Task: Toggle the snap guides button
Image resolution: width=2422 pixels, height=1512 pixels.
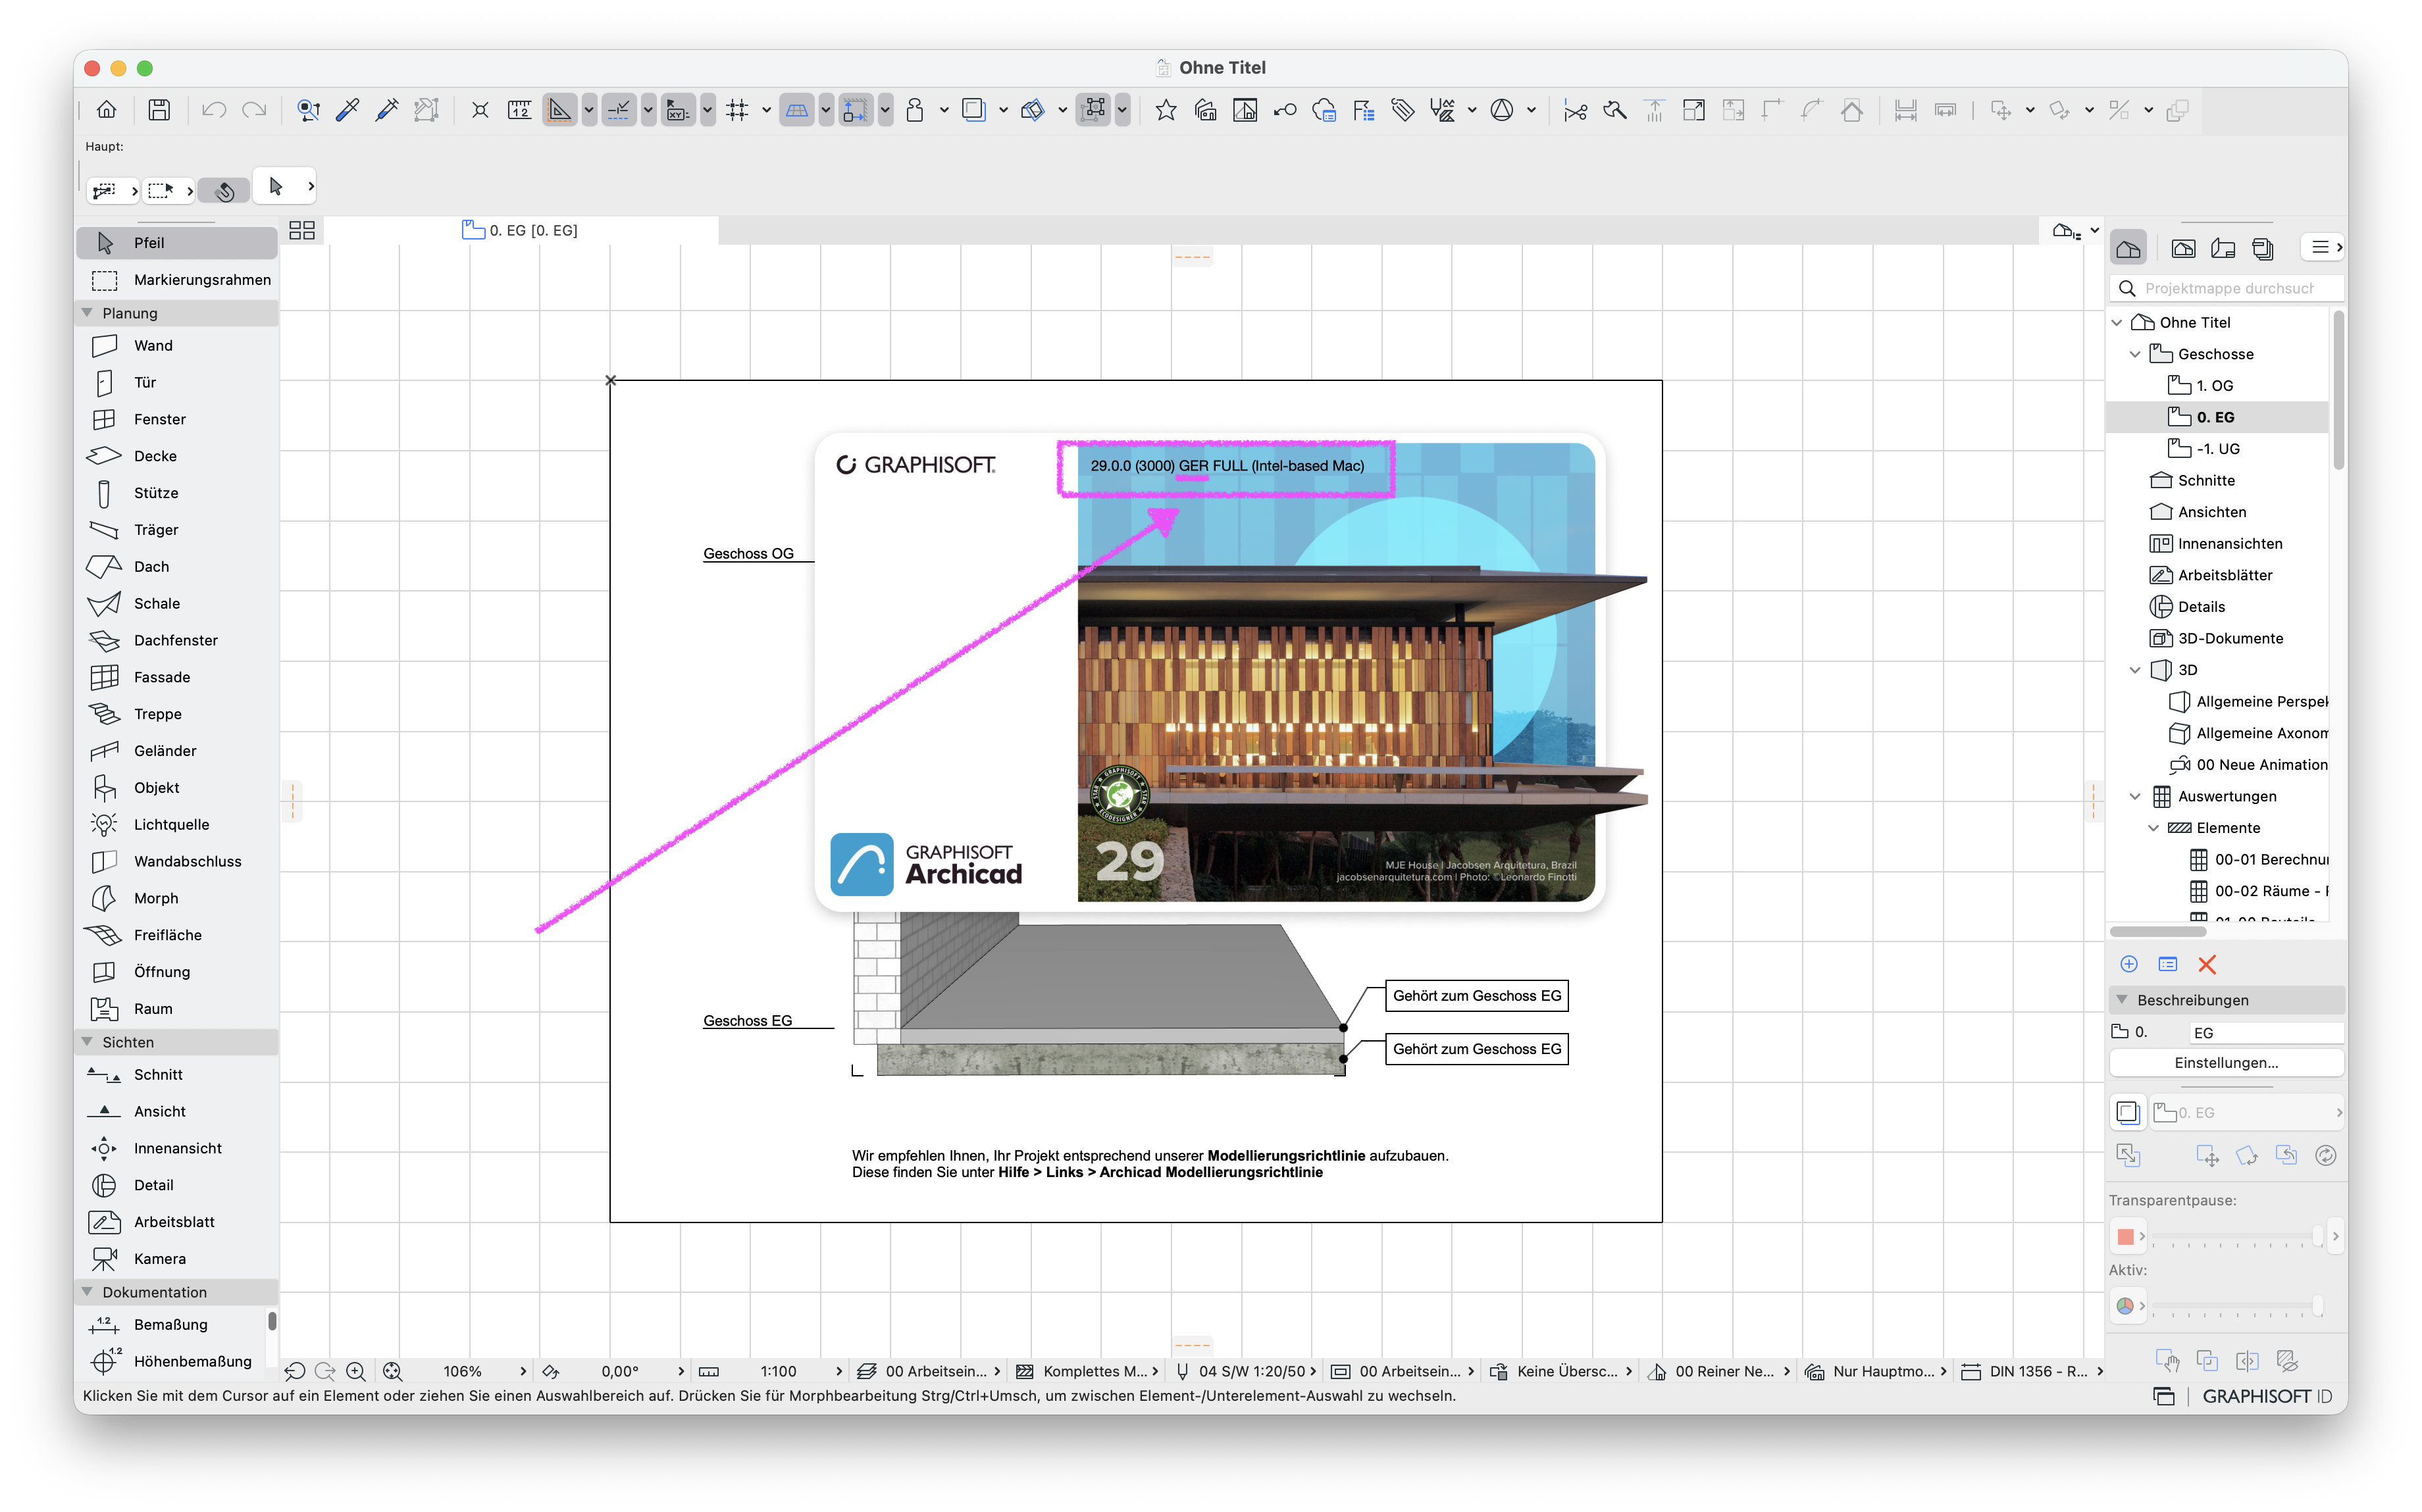Action: pos(620,110)
